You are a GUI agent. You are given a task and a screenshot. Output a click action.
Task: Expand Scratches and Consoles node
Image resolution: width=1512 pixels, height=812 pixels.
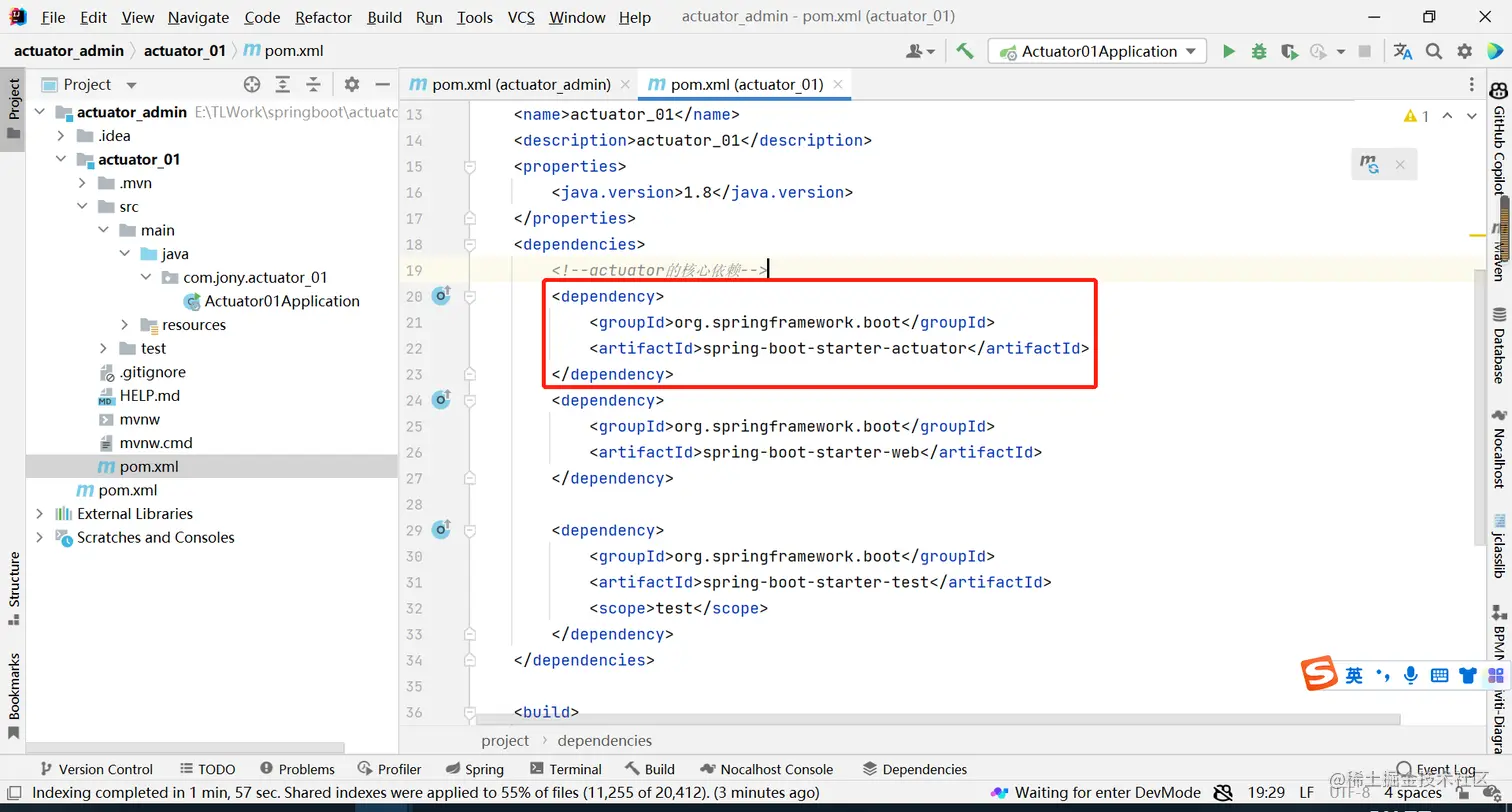coord(39,537)
